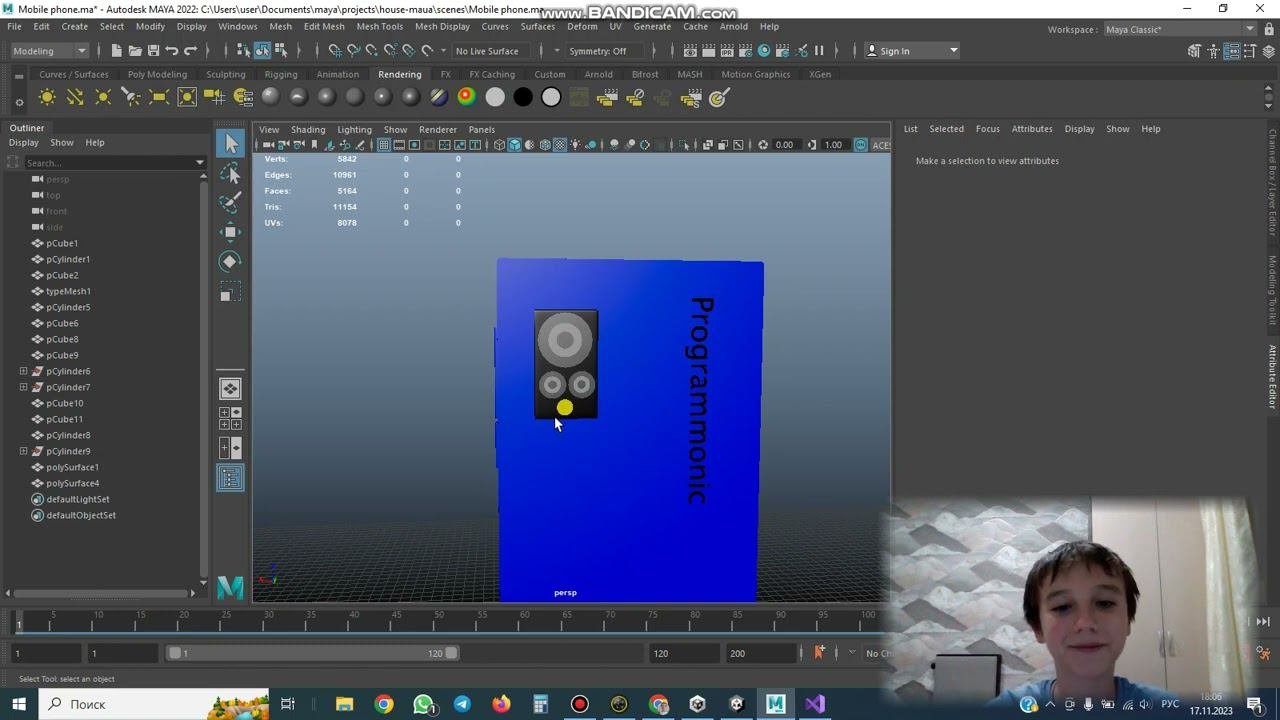The width and height of the screenshot is (1280, 720).
Task: Toggle film gate in the panel toolbar
Action: 399,145
